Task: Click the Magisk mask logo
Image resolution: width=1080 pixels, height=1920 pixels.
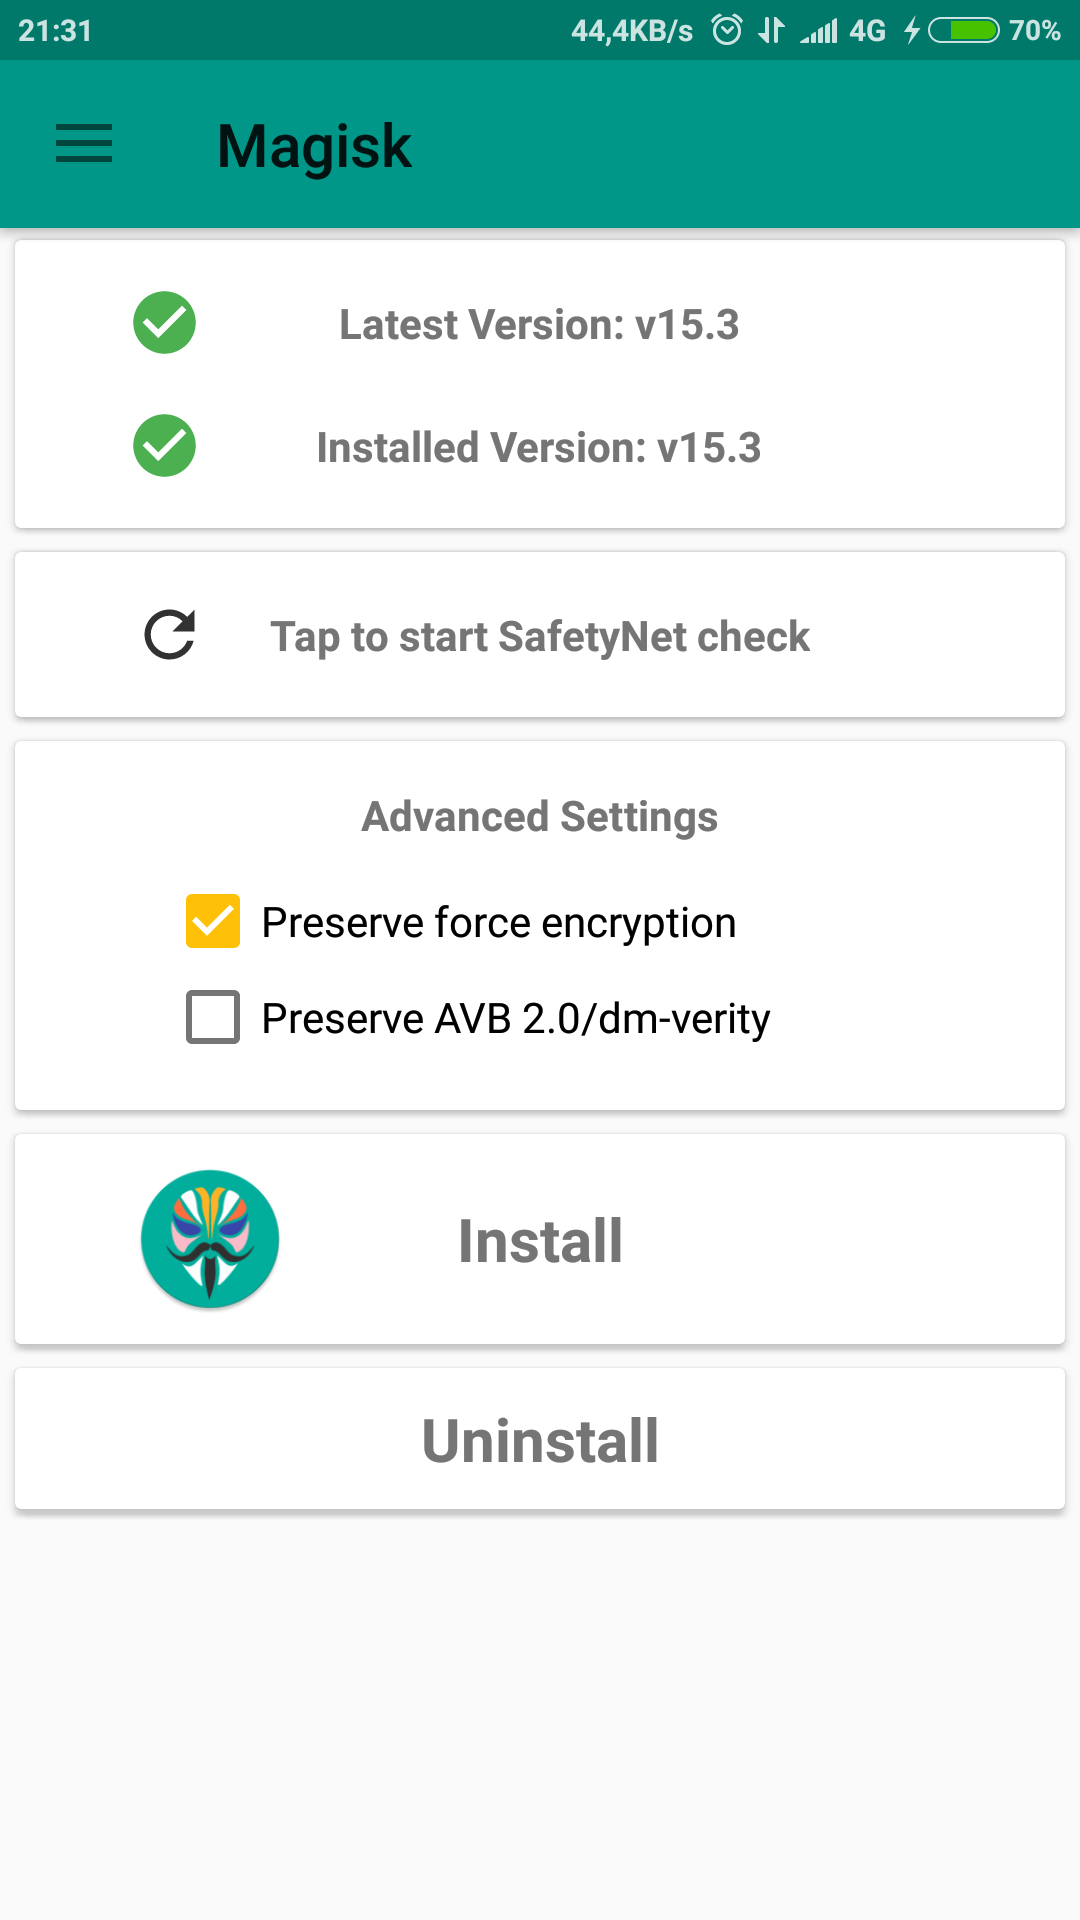Action: (x=210, y=1239)
